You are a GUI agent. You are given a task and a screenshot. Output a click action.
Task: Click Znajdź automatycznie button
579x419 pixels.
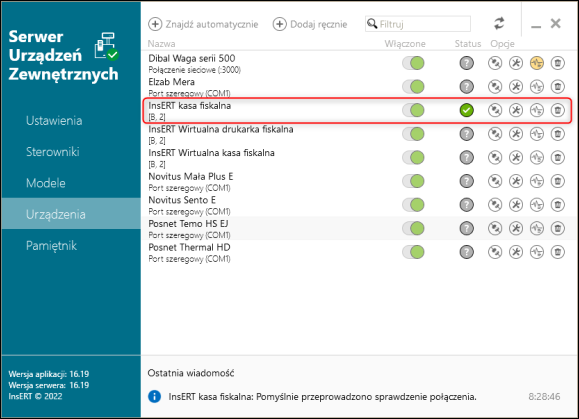click(203, 24)
